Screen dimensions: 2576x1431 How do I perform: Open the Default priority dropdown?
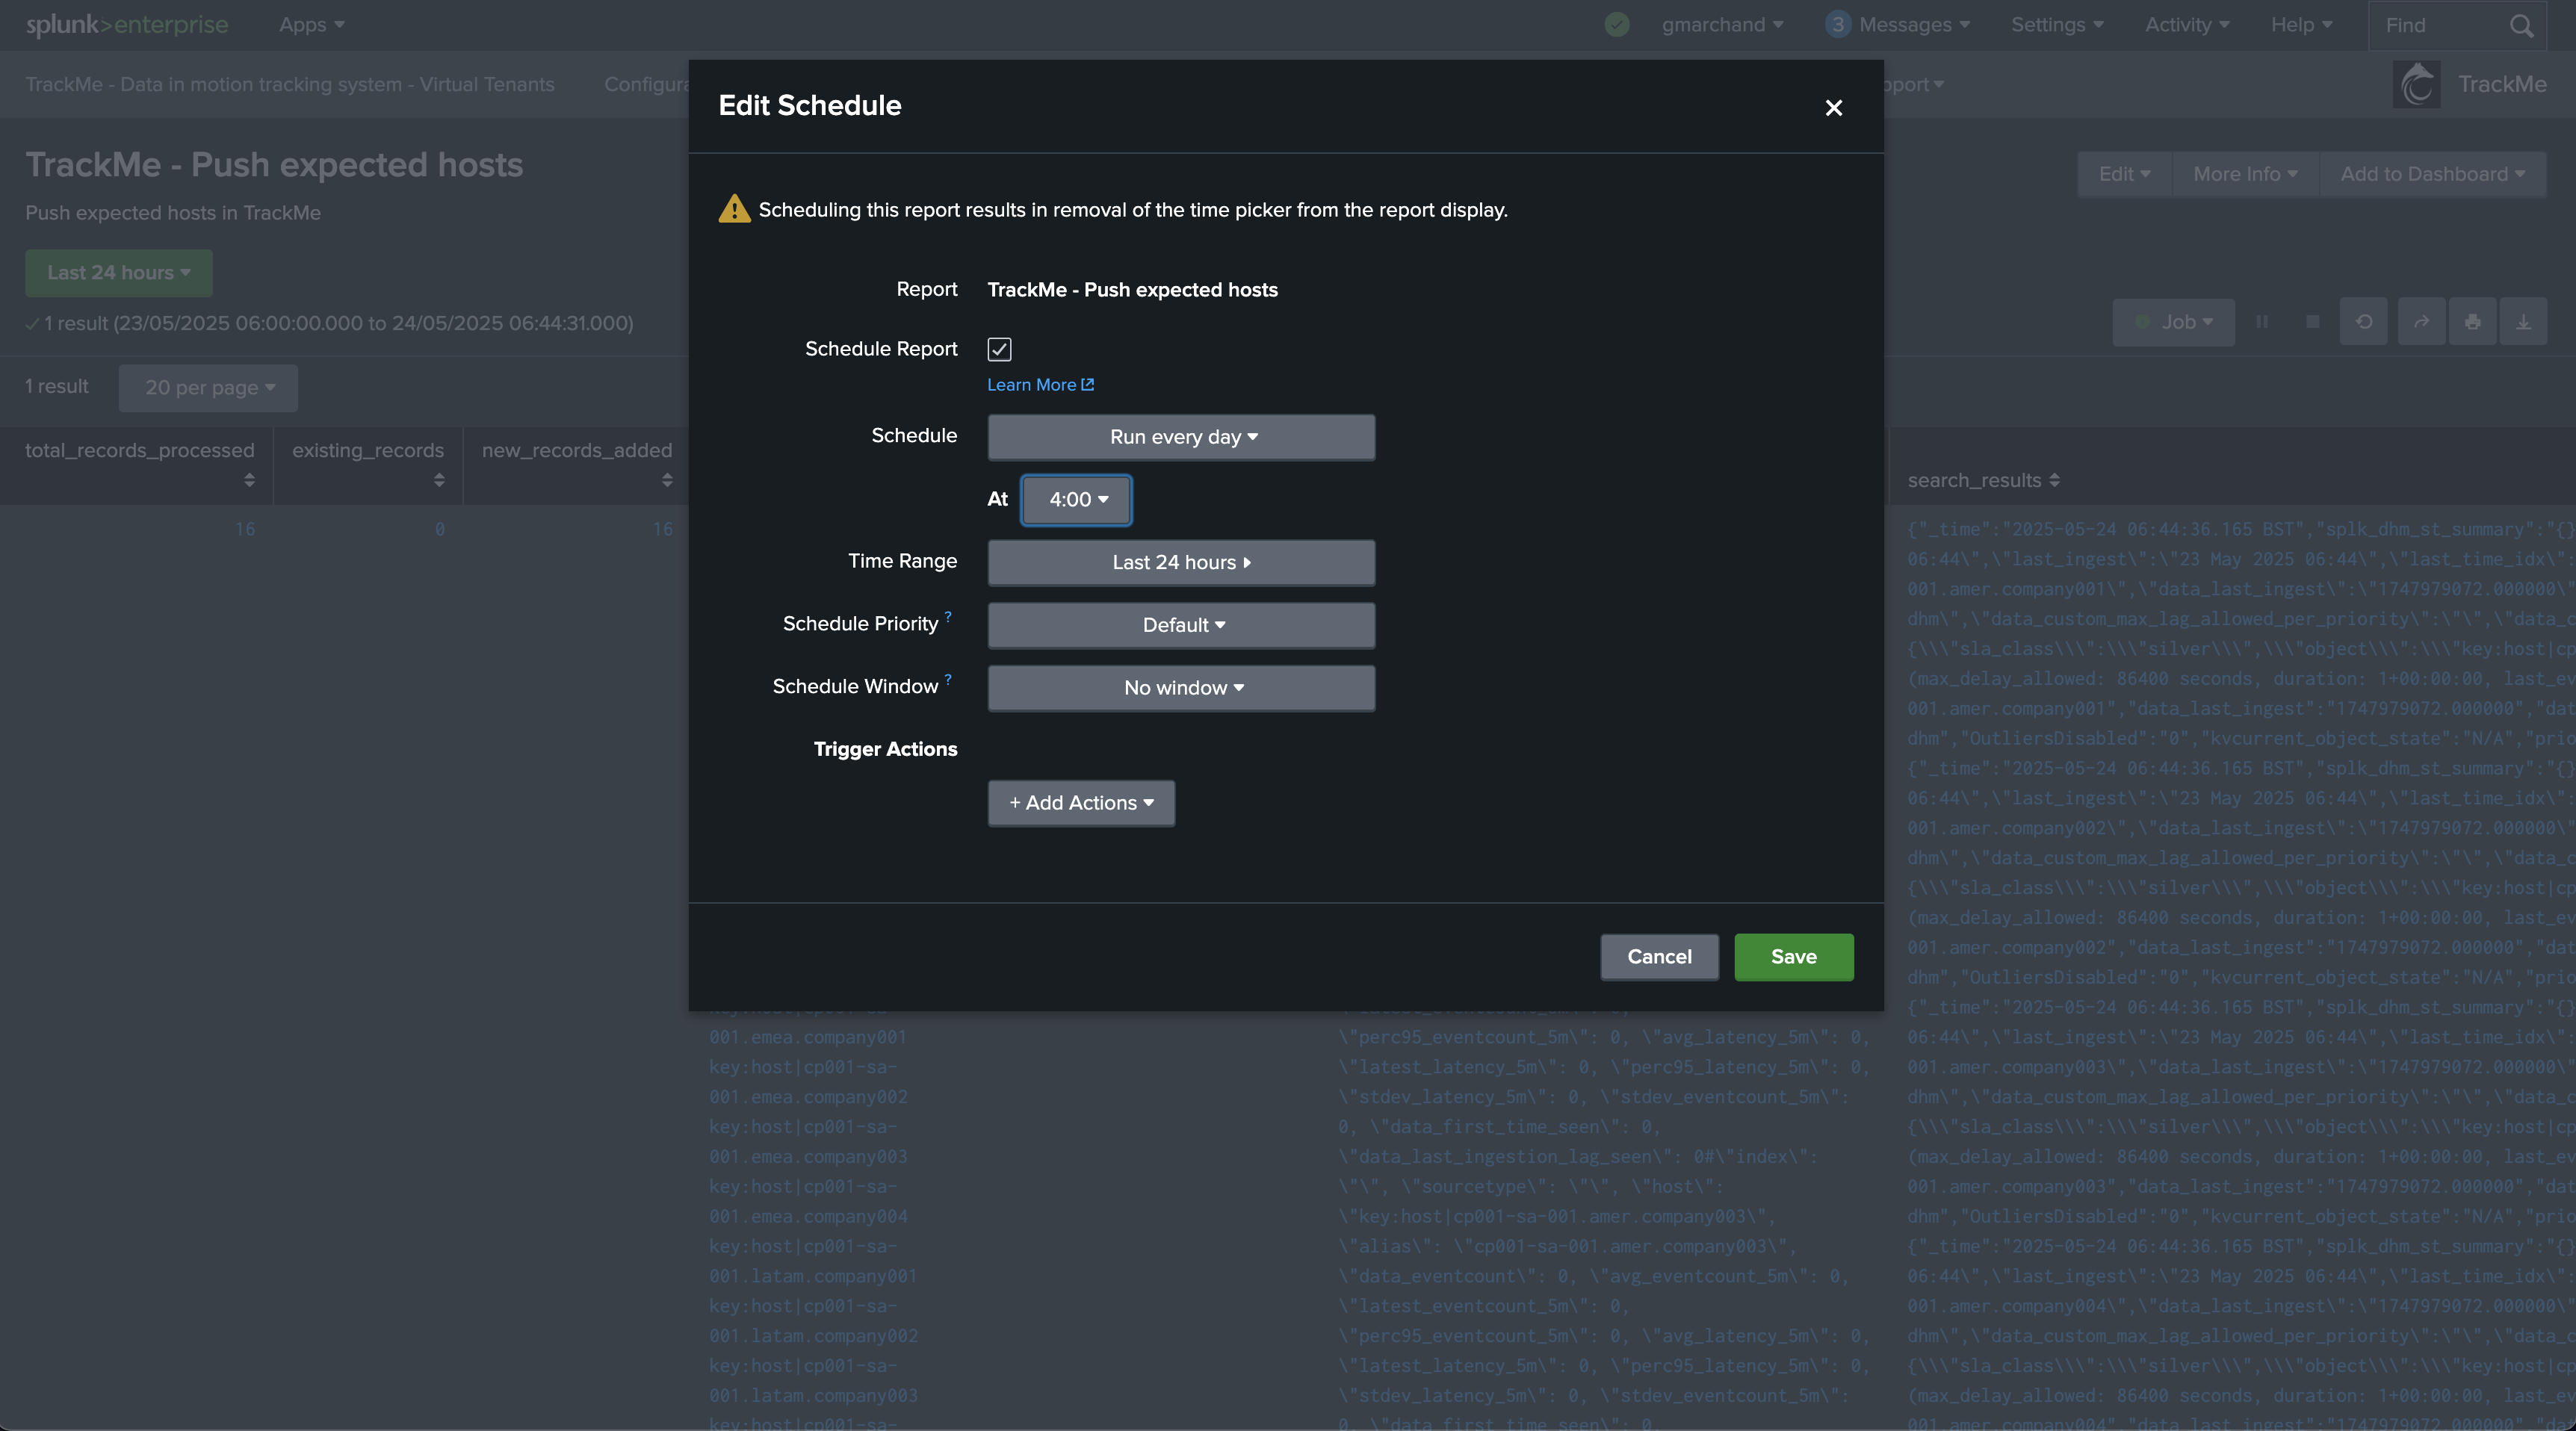[1181, 625]
